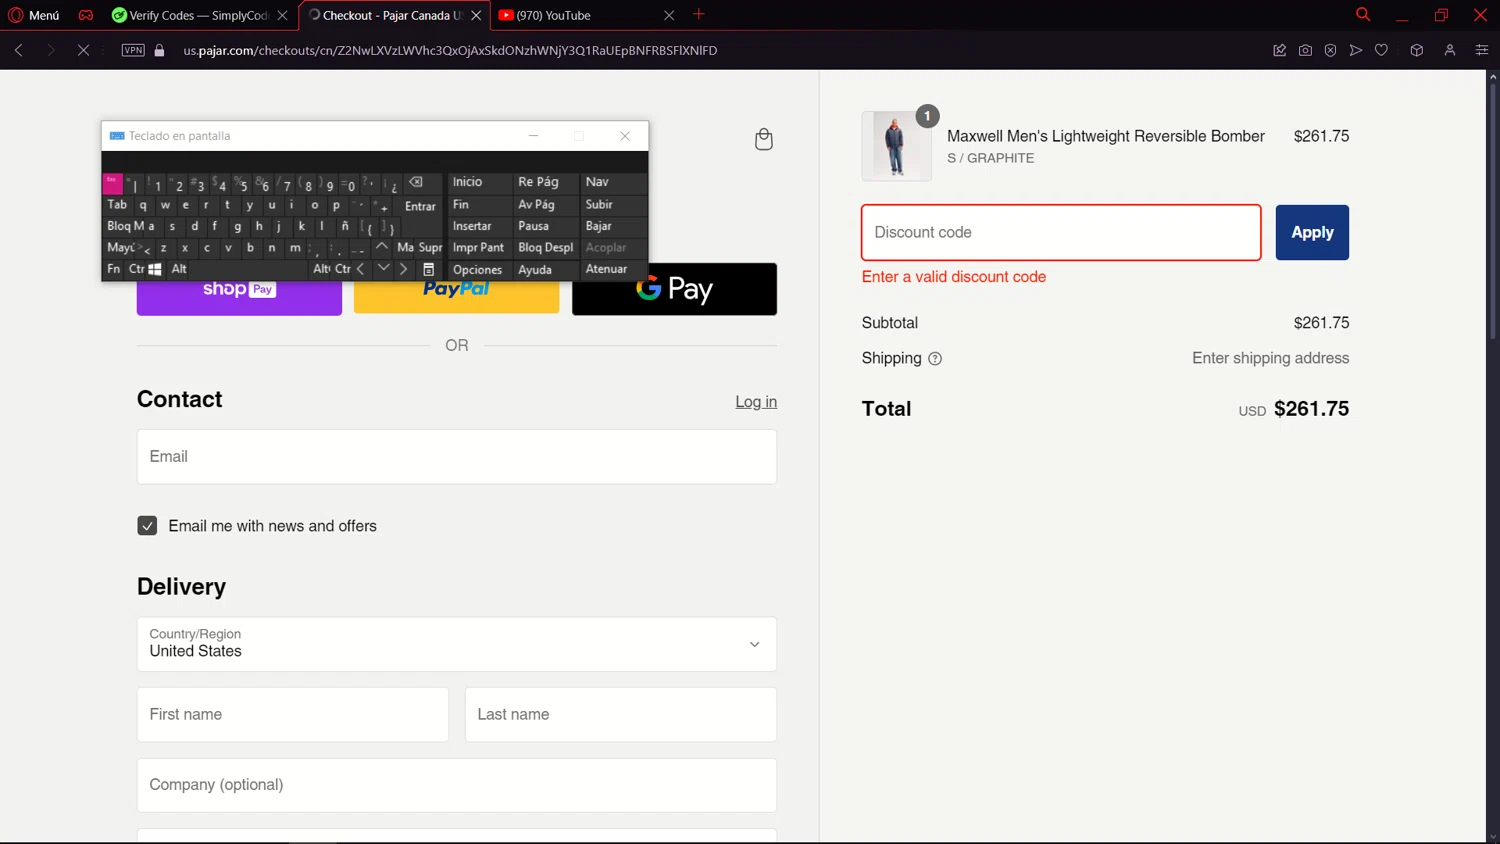This screenshot has height=844, width=1500.
Task: Toggle the Bloq Despl key on keyboard
Action: pyautogui.click(x=546, y=247)
